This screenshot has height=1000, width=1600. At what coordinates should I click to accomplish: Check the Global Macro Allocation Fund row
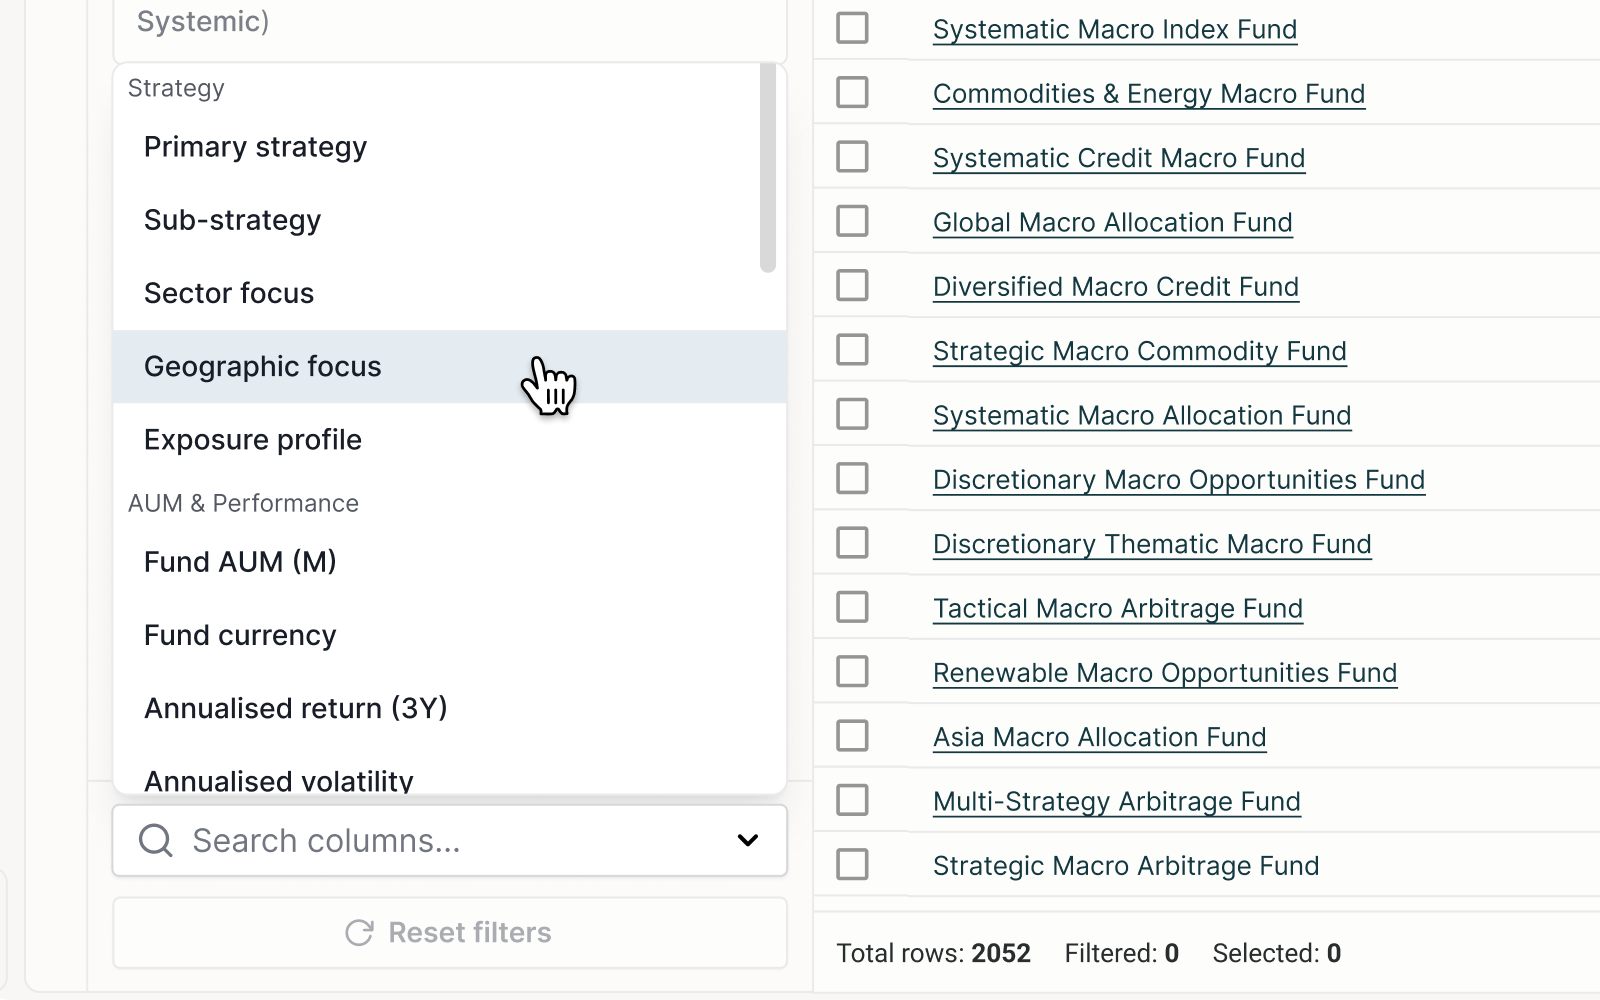coord(852,221)
